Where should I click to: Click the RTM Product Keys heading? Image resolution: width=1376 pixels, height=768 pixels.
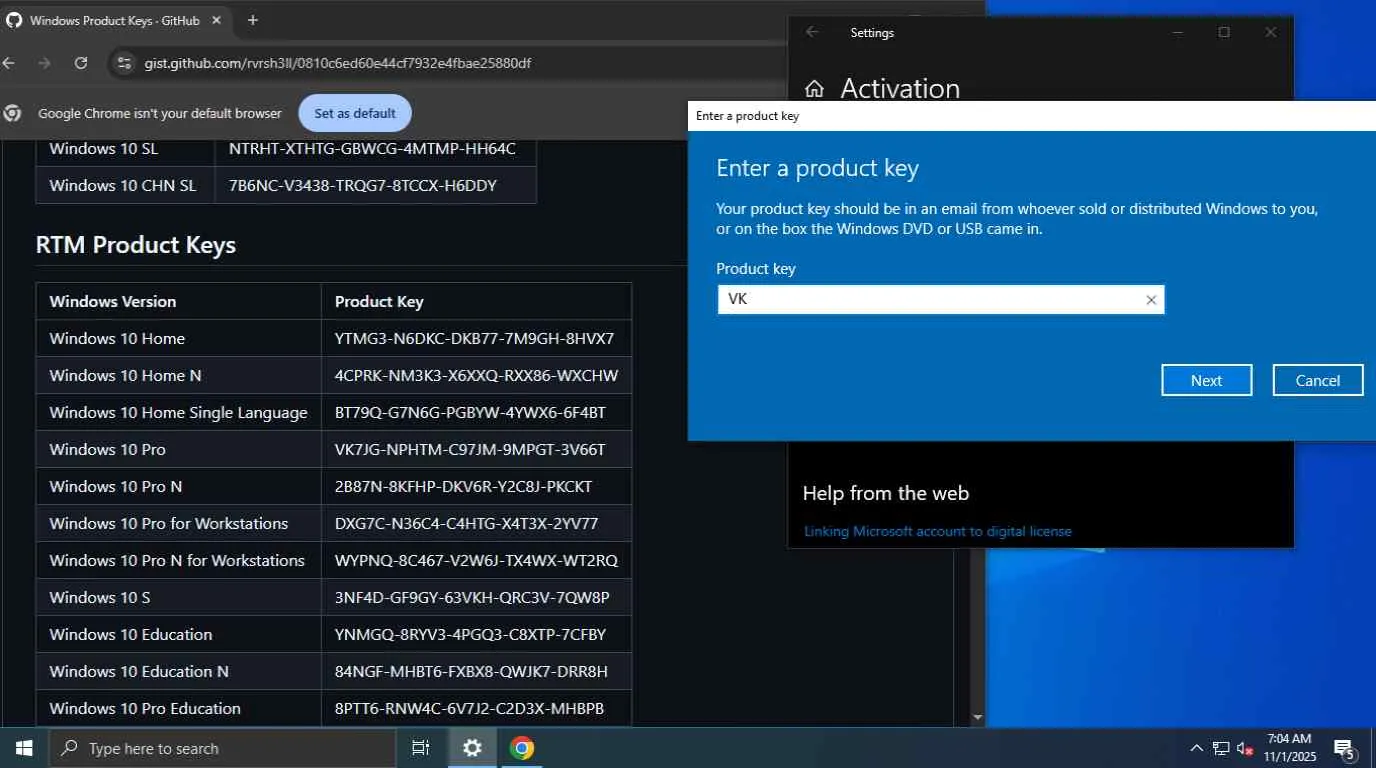(136, 245)
